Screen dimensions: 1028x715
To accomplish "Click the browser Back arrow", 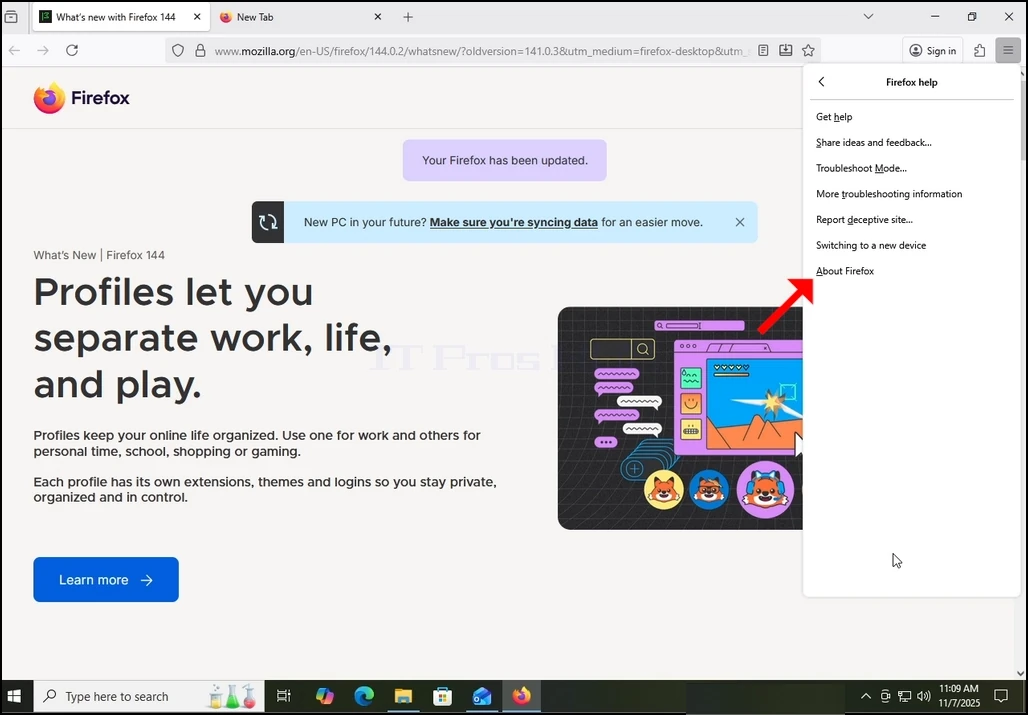I will [14, 50].
